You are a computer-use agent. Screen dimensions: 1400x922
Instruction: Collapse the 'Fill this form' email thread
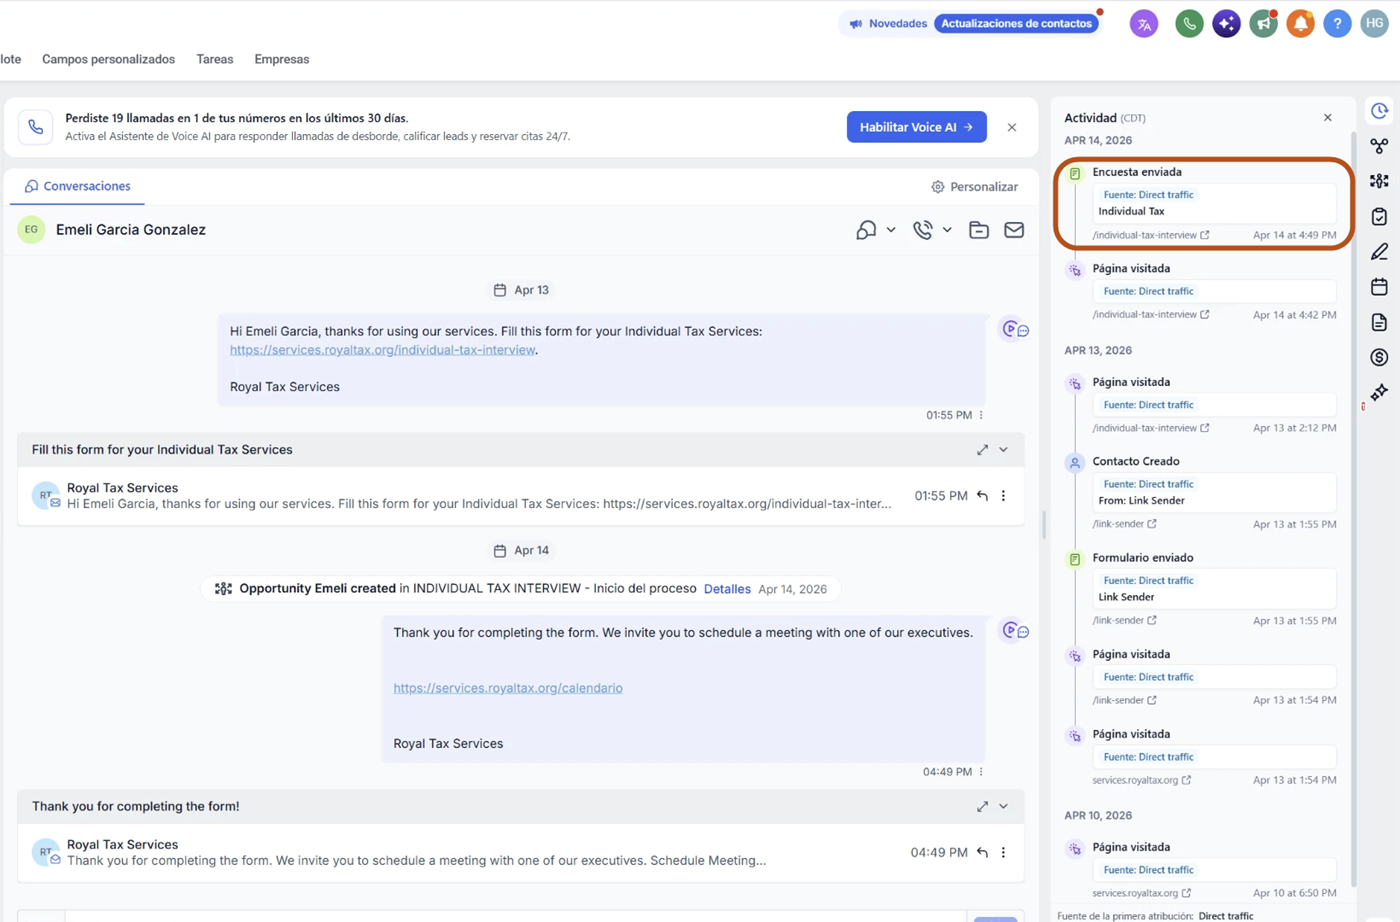[1004, 450]
